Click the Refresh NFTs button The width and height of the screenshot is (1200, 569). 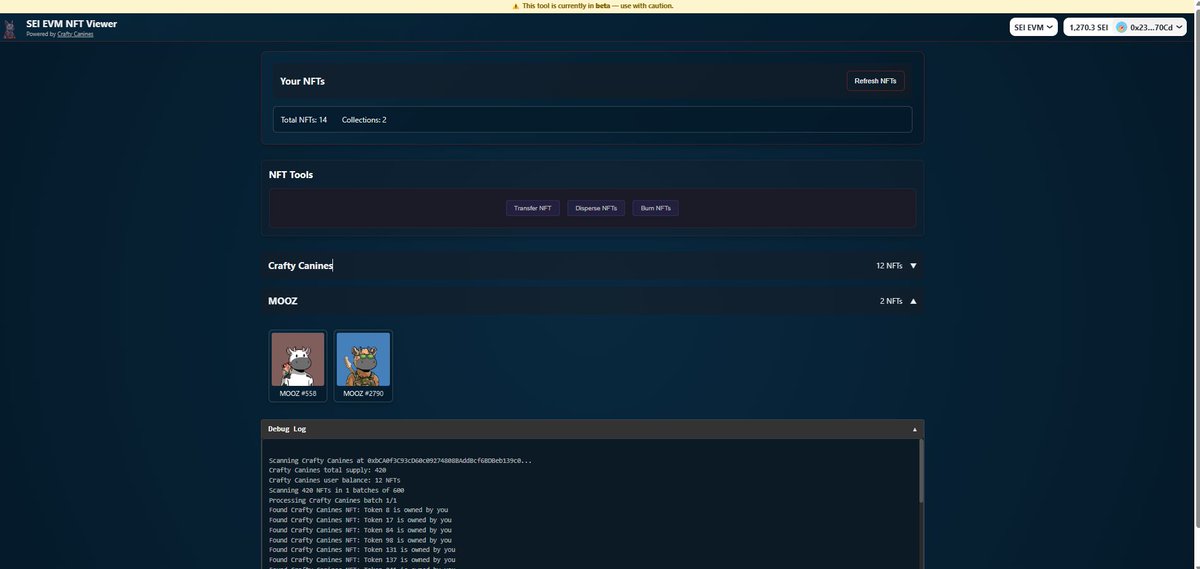click(875, 81)
